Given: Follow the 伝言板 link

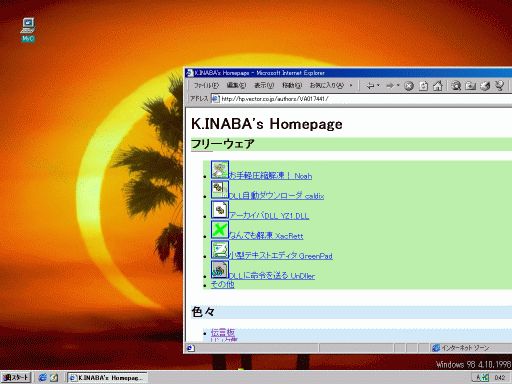Looking at the screenshot, I should click(223, 332).
